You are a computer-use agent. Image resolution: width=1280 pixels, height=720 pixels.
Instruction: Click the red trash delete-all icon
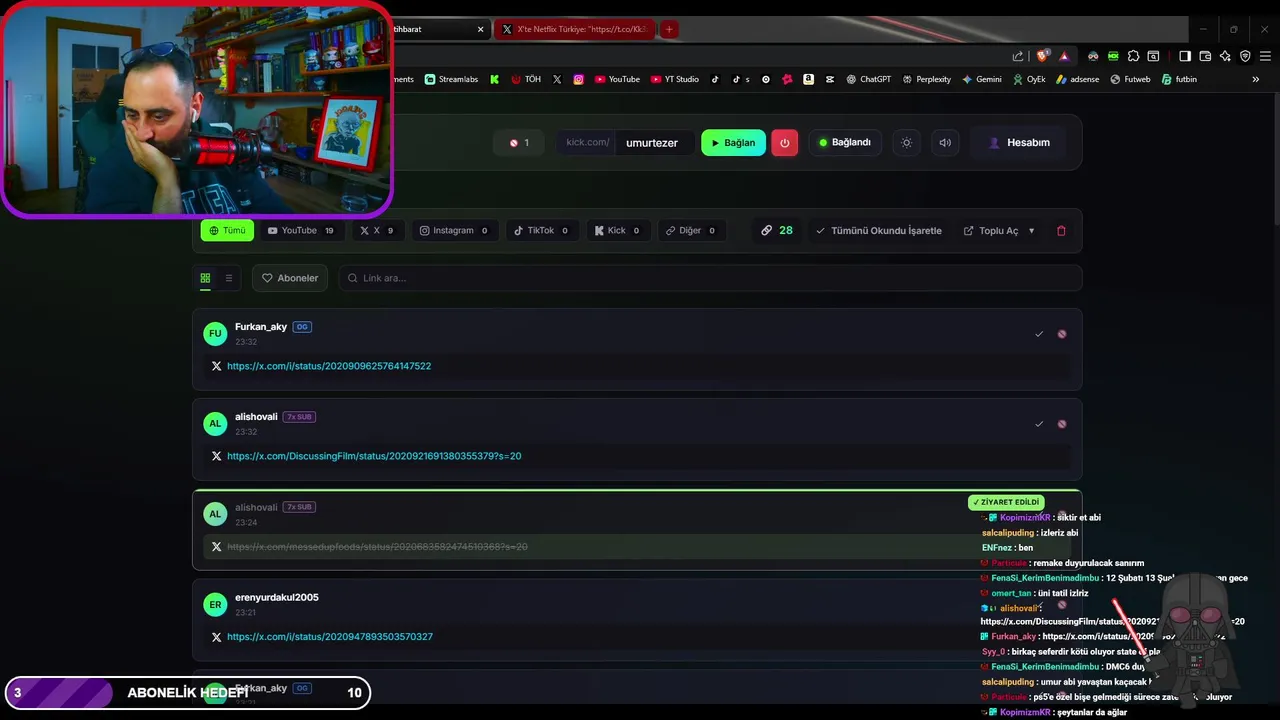(x=1061, y=230)
